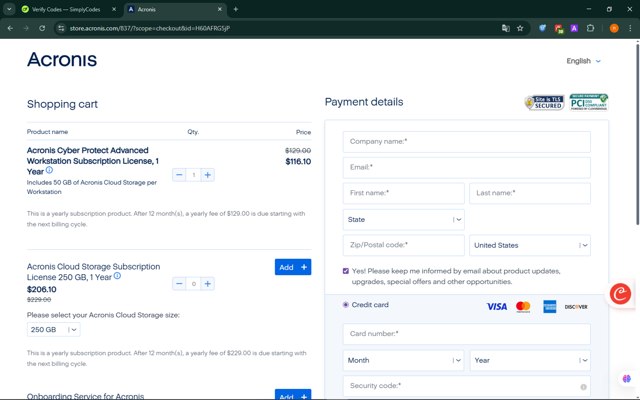Click info icon next to Cyber Protect license

coord(49,170)
